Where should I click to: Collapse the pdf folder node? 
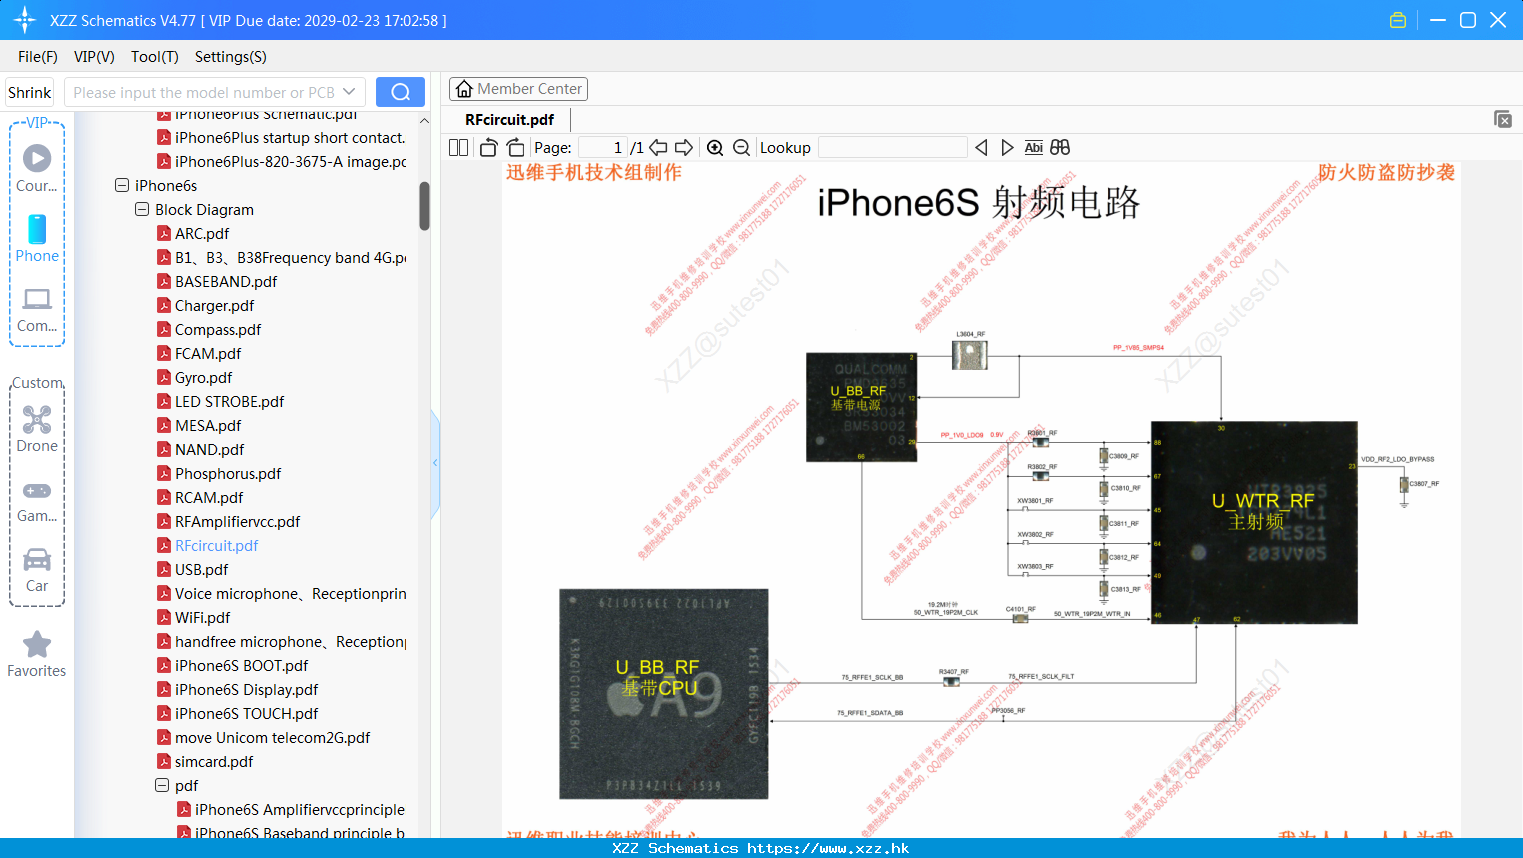tap(162, 785)
